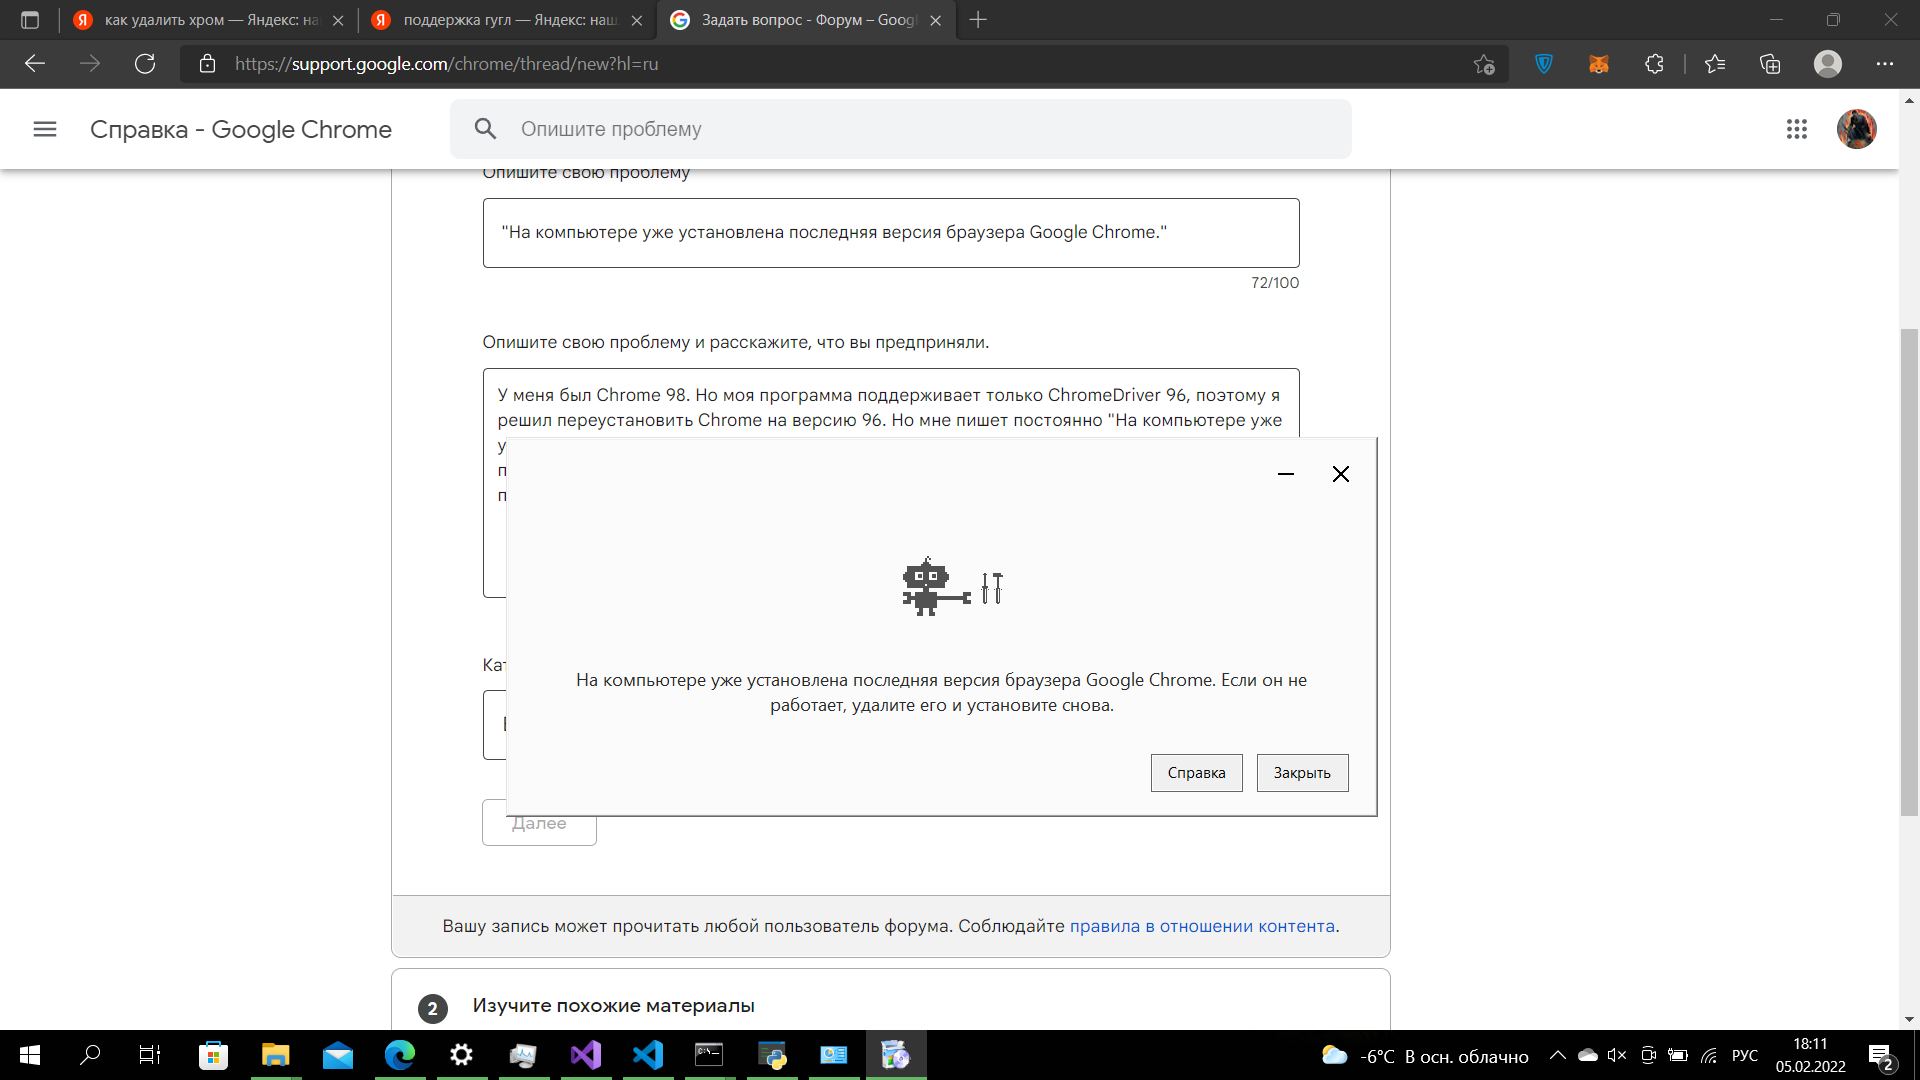Image resolution: width=1920 pixels, height=1080 pixels.
Task: Open Settings gear on taskbar
Action: [461, 1055]
